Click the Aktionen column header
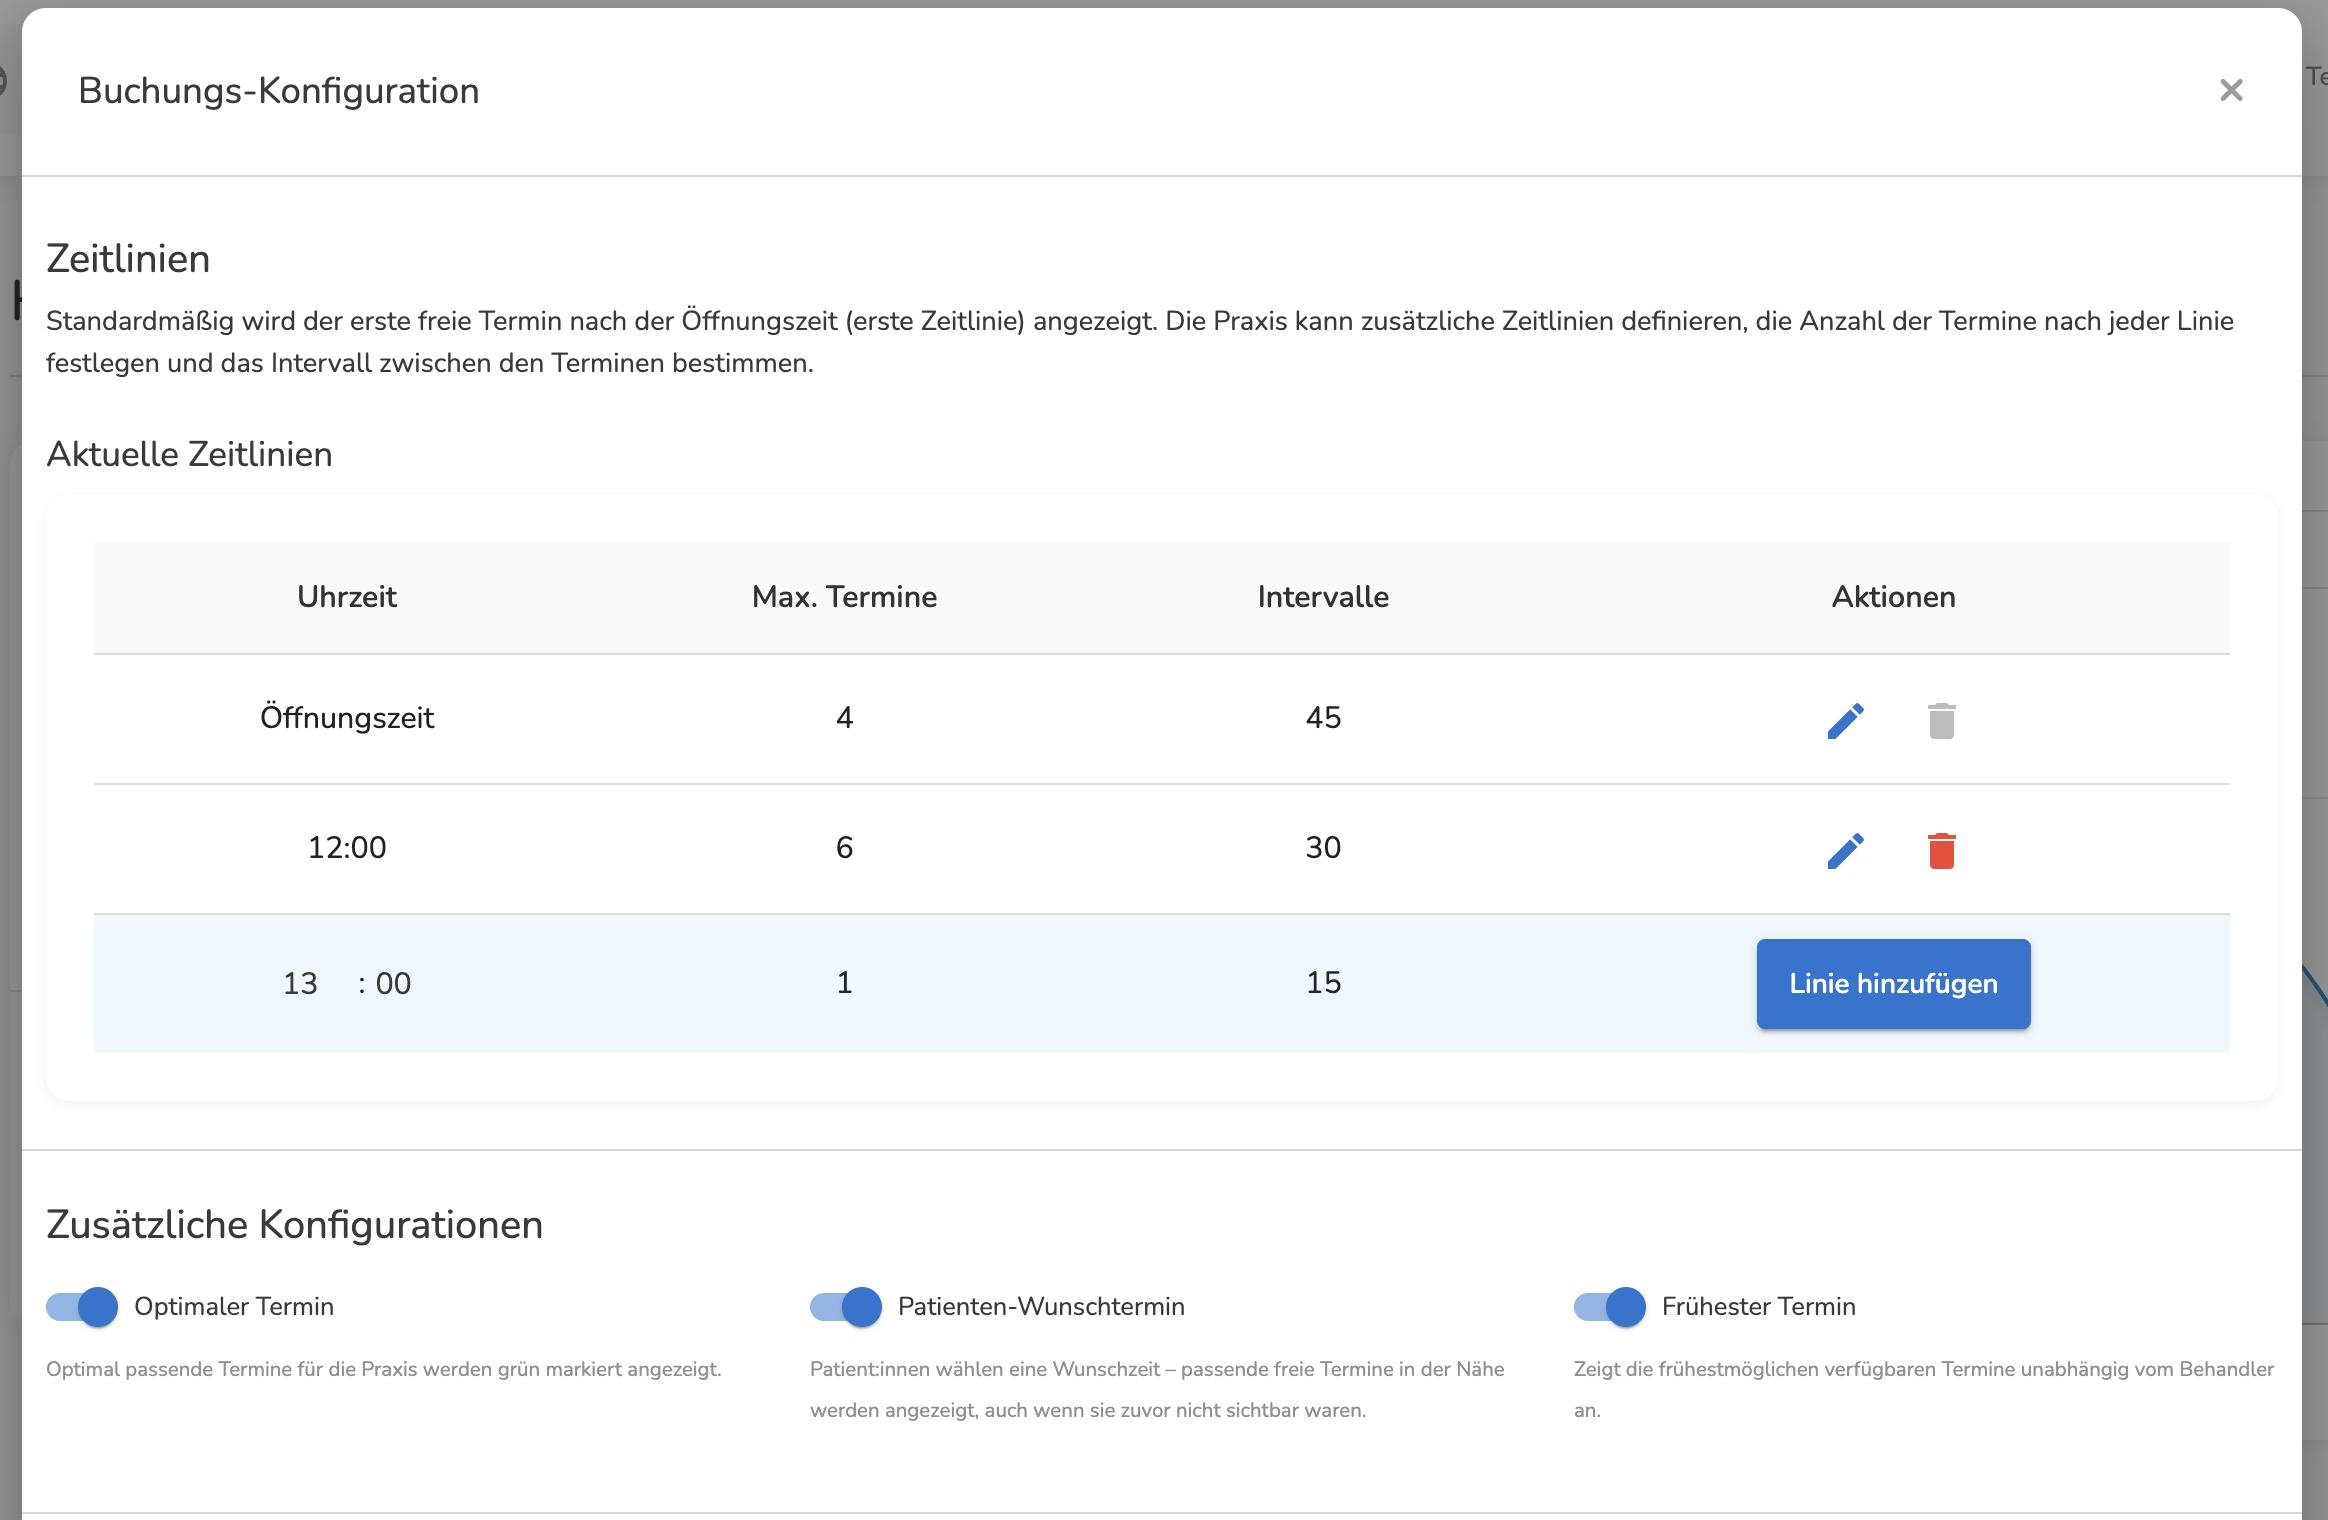The height and width of the screenshot is (1520, 2328). 1893,597
